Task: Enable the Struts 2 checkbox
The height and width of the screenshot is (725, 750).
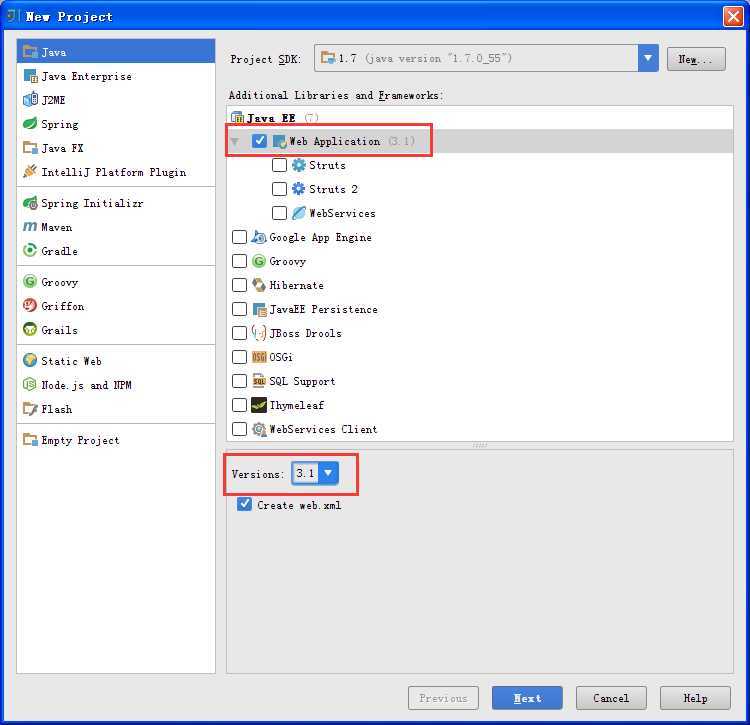Action: (x=279, y=189)
